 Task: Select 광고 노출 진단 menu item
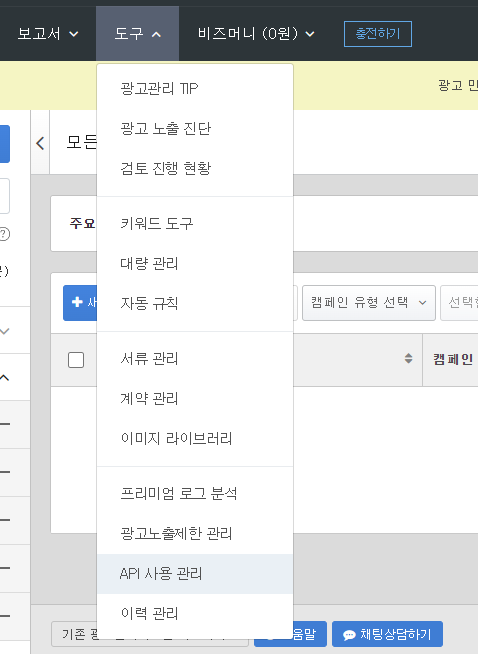pos(195,128)
